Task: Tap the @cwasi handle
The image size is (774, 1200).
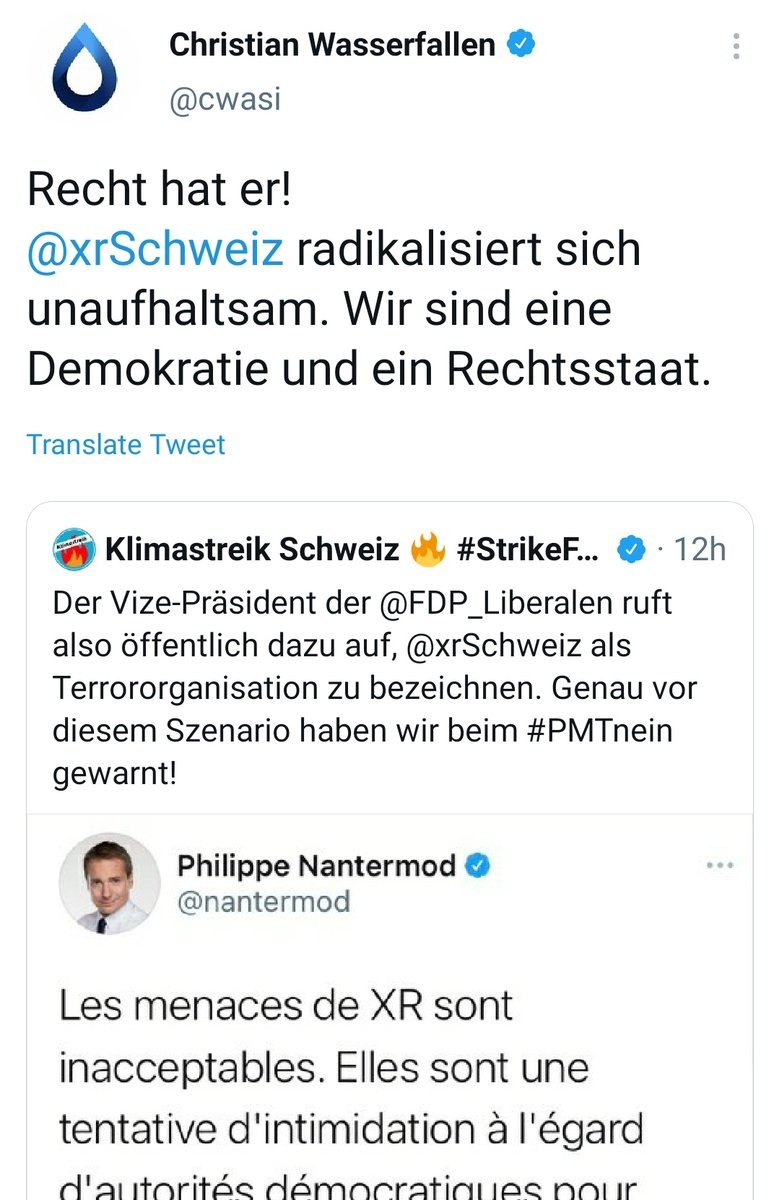Action: point(225,101)
